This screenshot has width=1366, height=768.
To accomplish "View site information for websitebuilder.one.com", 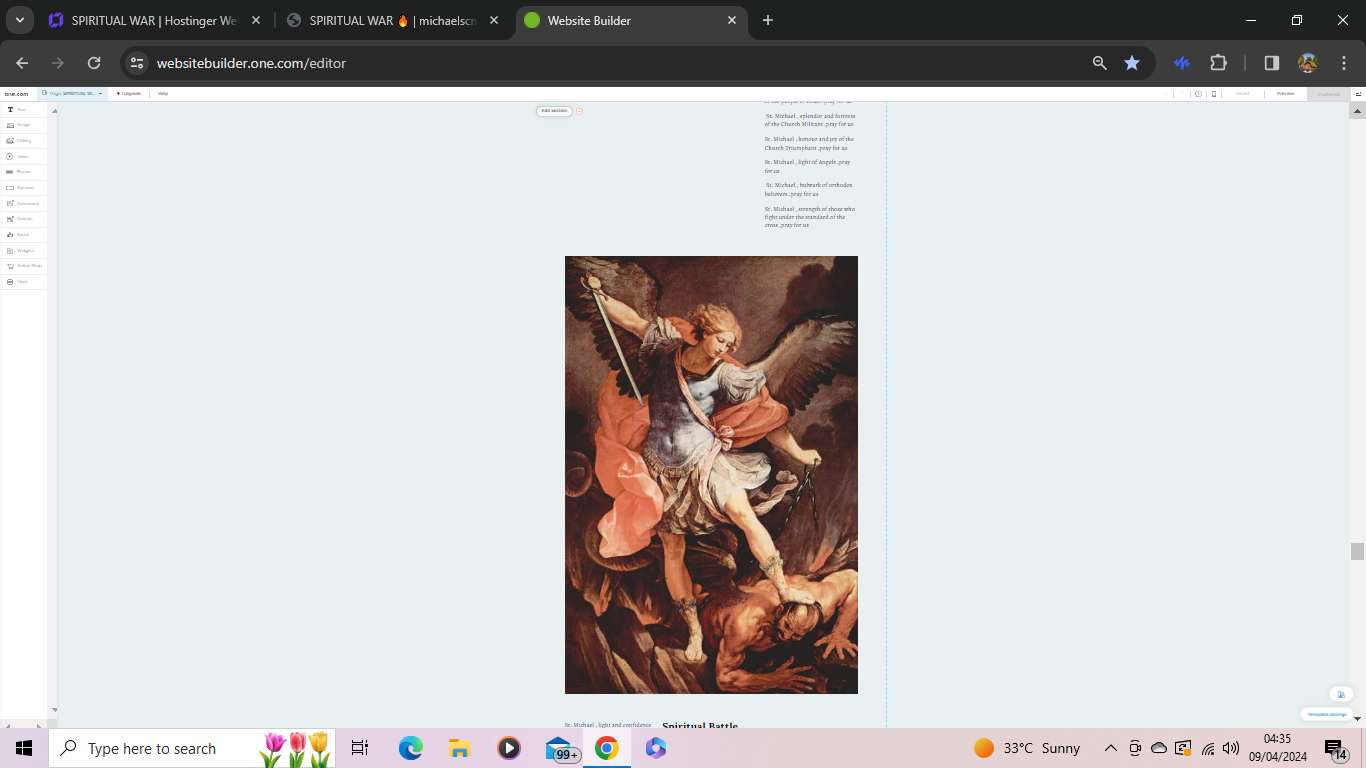I will (x=137, y=63).
